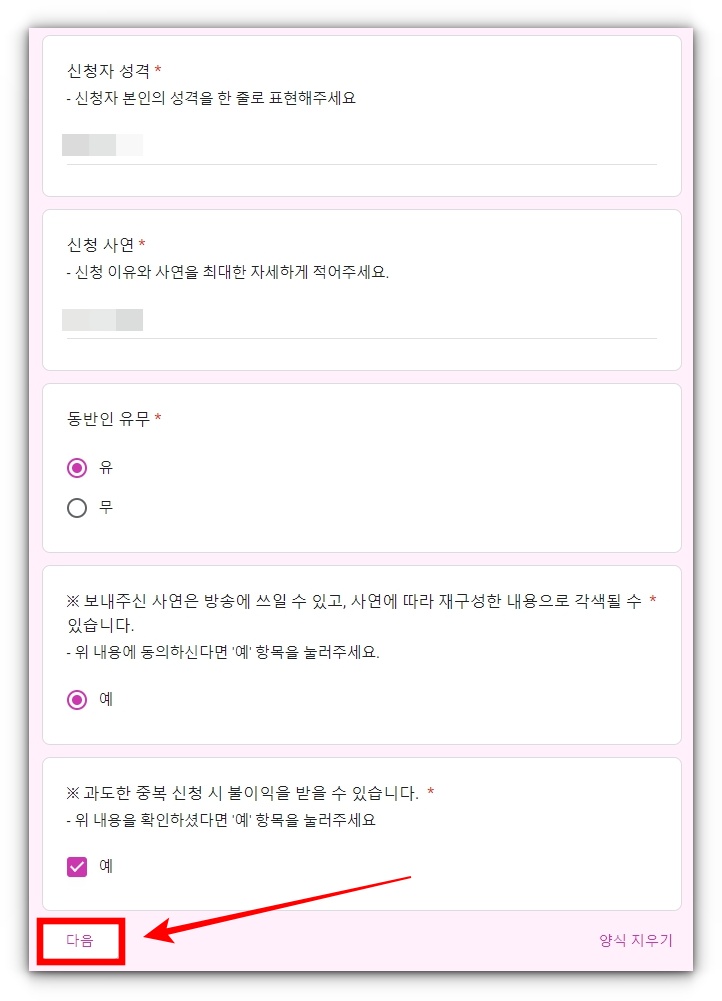Click the '무' option label text
Viewport: 722px width, 1001px height.
click(106, 508)
